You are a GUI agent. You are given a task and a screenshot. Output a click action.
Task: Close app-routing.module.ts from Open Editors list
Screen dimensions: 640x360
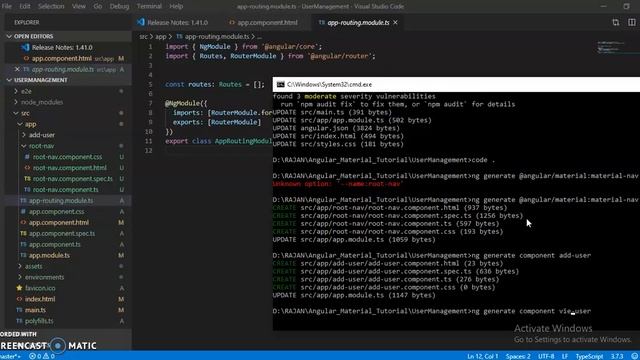[17, 69]
